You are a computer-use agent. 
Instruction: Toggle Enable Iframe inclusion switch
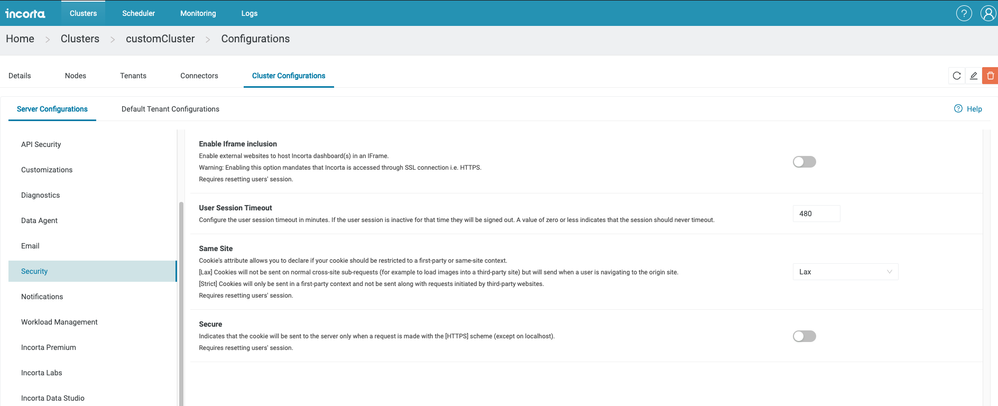pyautogui.click(x=804, y=161)
